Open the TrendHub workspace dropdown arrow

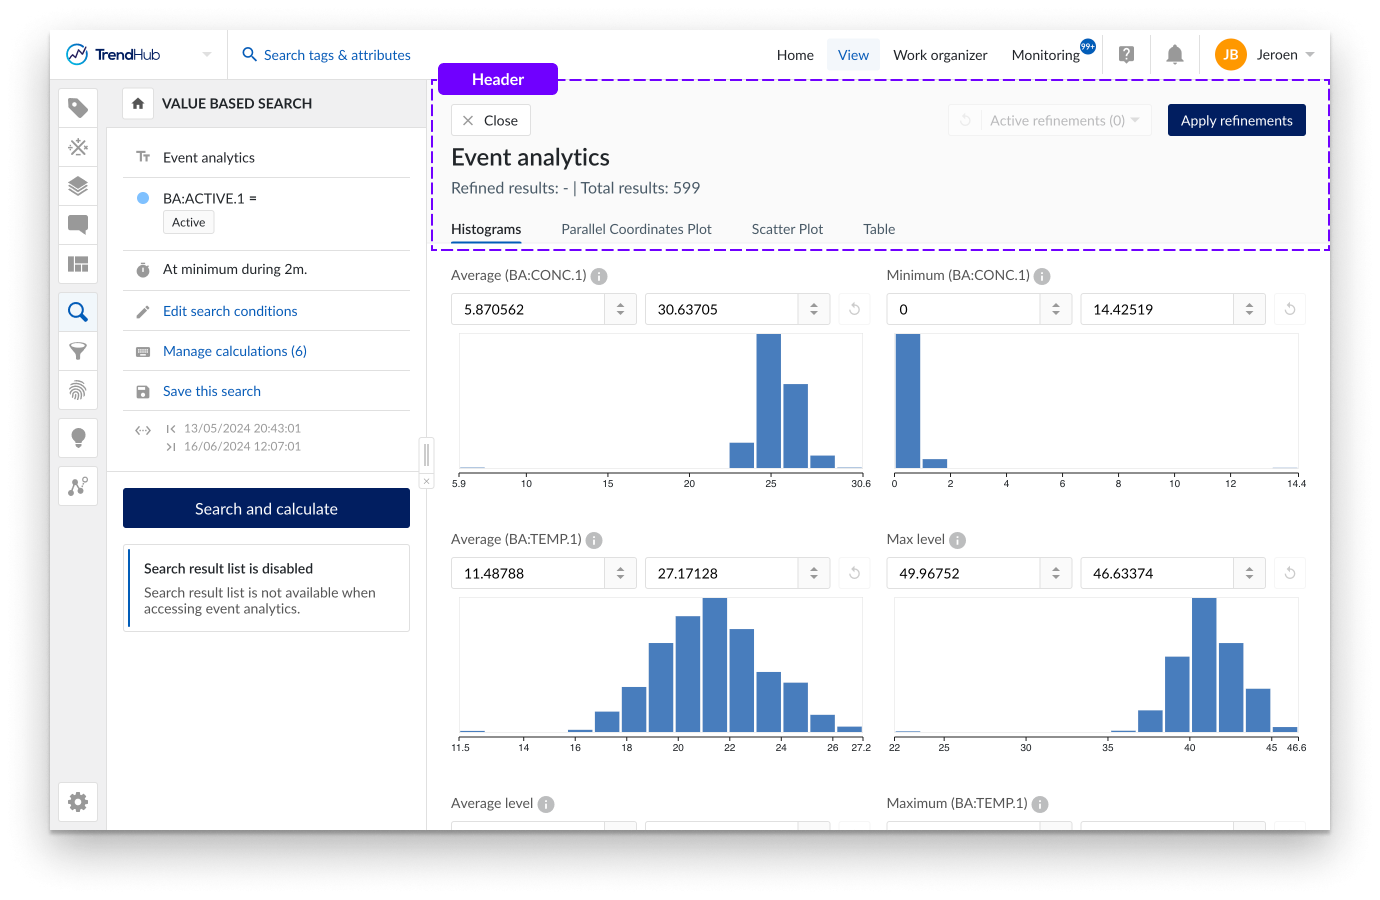click(206, 54)
